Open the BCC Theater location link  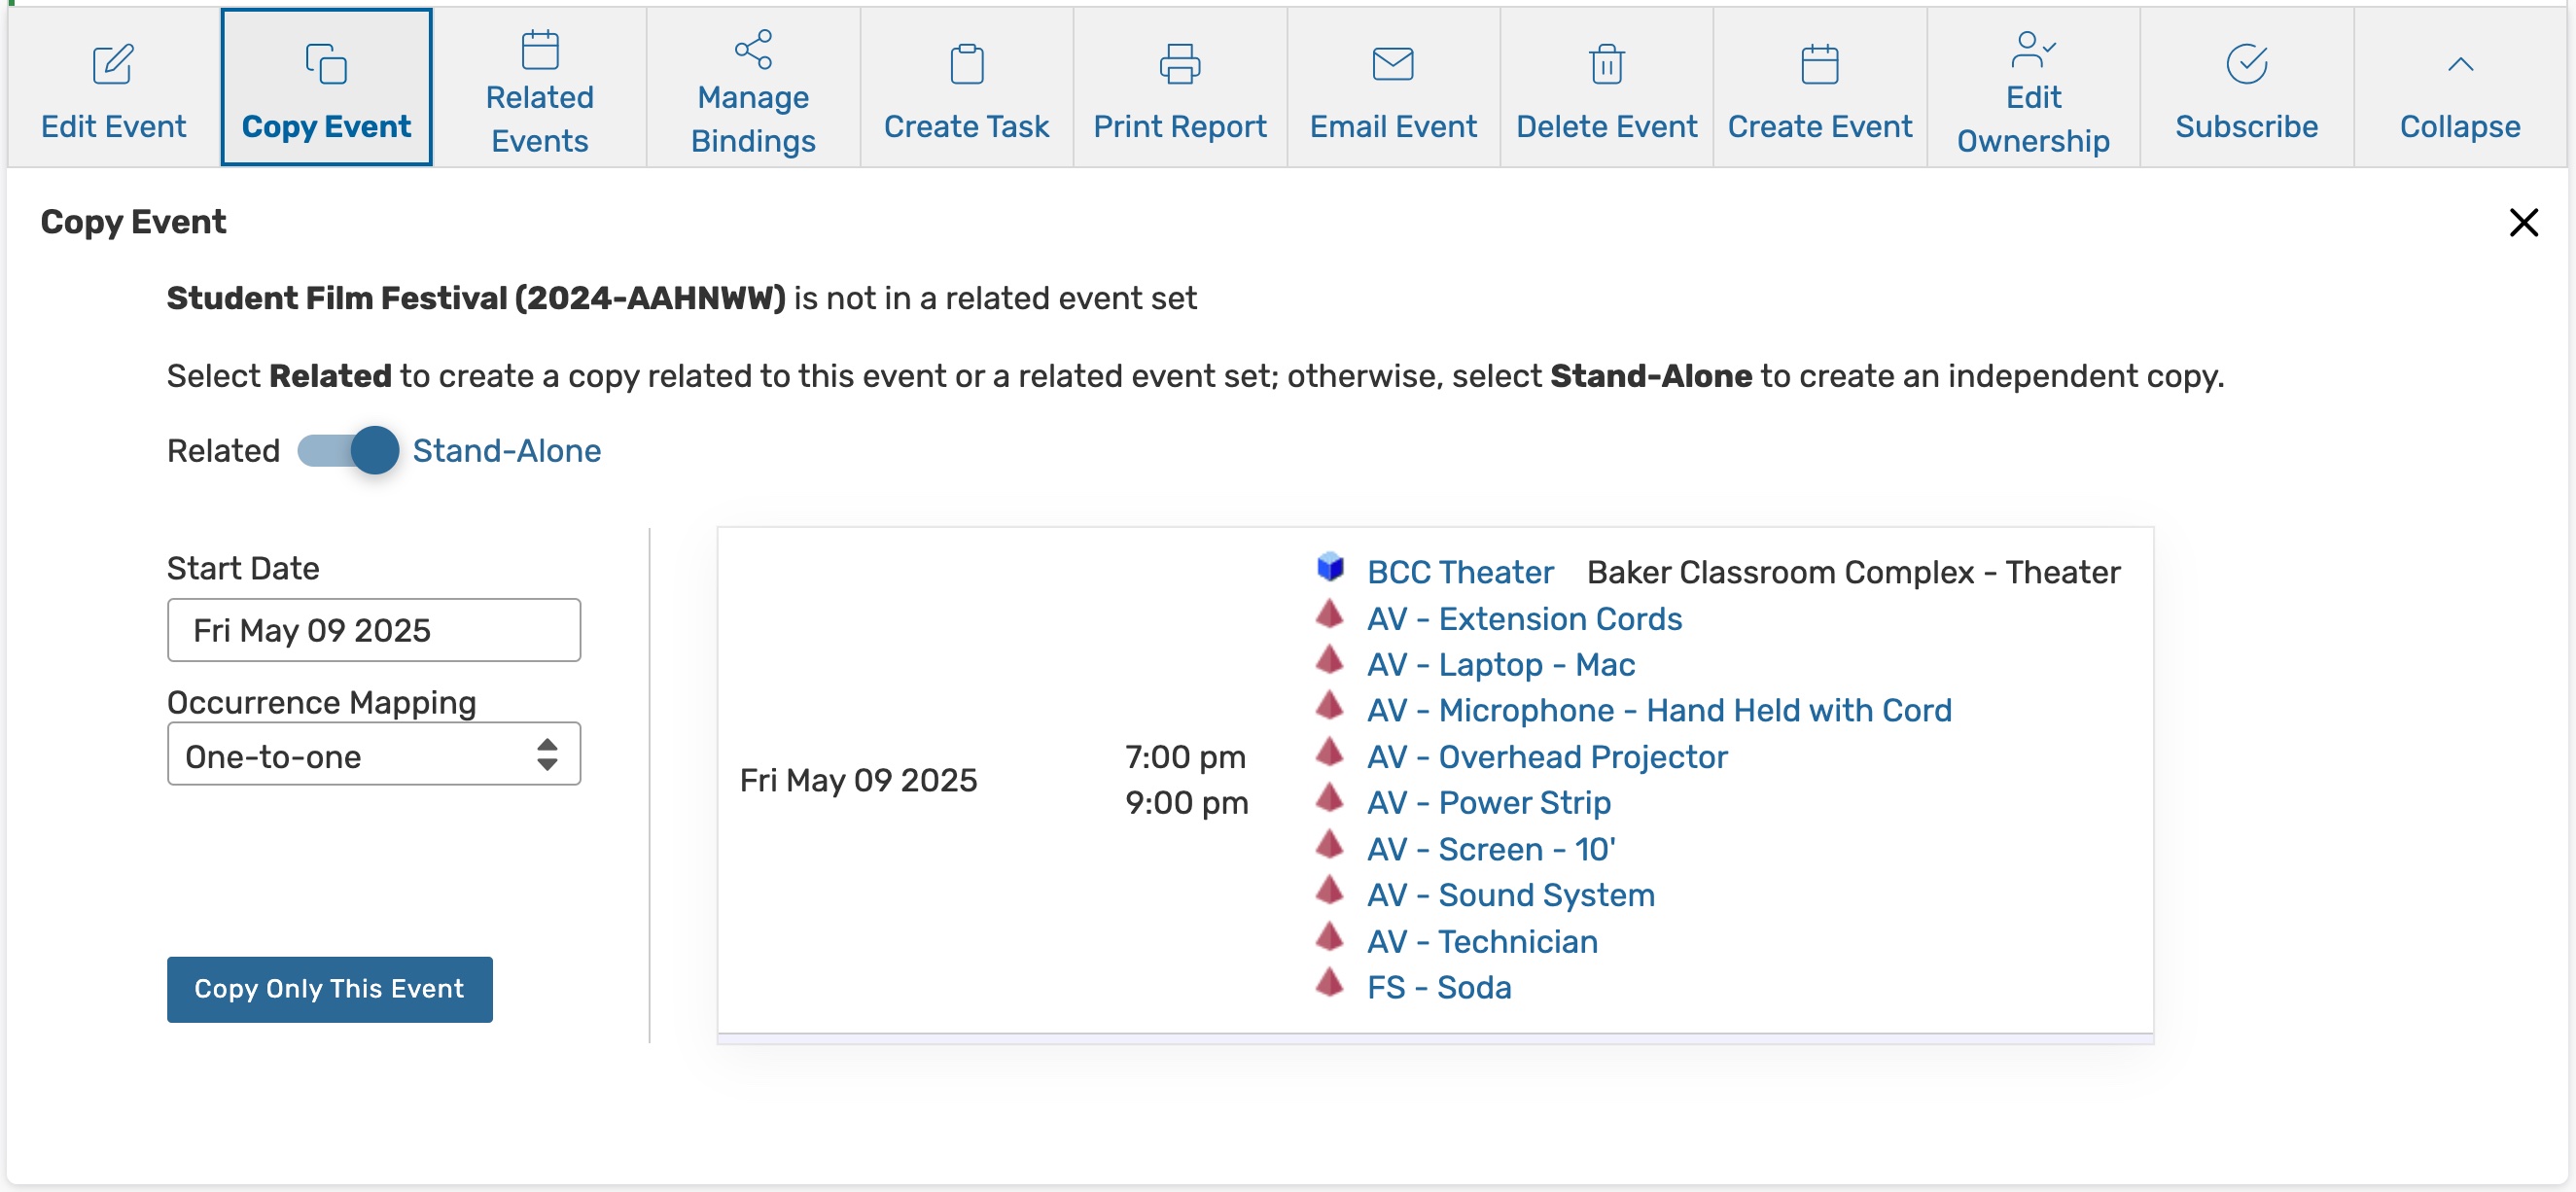click(x=1459, y=572)
